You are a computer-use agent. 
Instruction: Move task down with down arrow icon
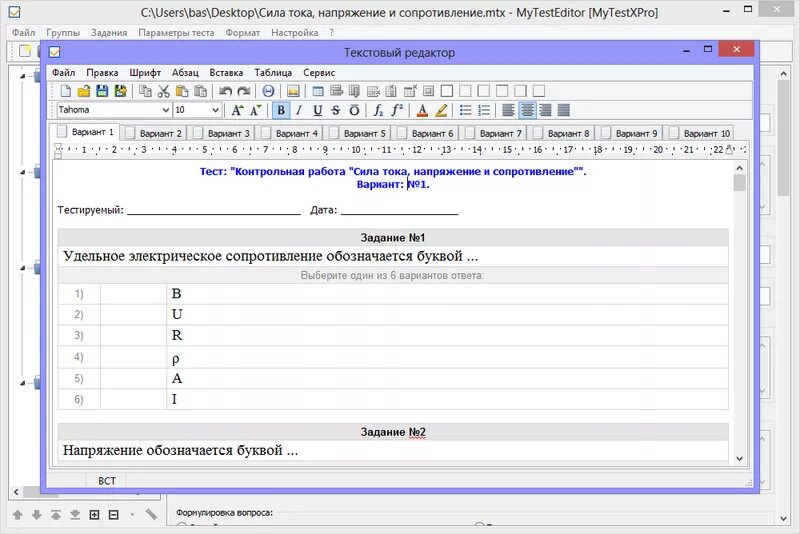[37, 515]
